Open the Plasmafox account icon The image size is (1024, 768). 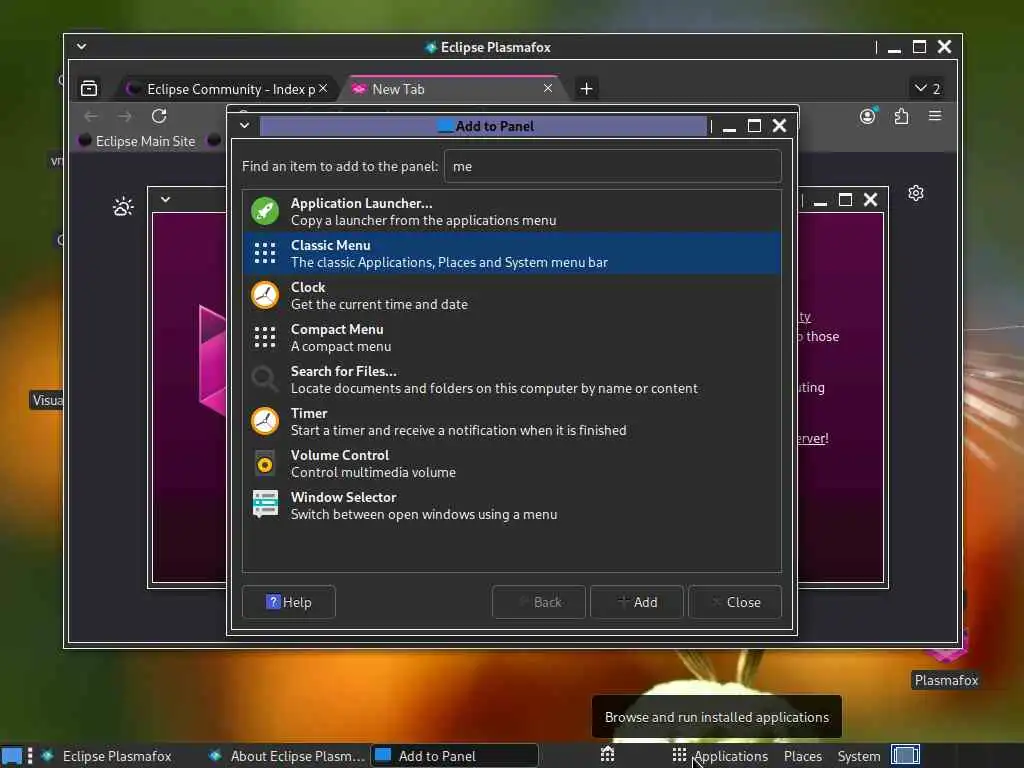point(867,116)
